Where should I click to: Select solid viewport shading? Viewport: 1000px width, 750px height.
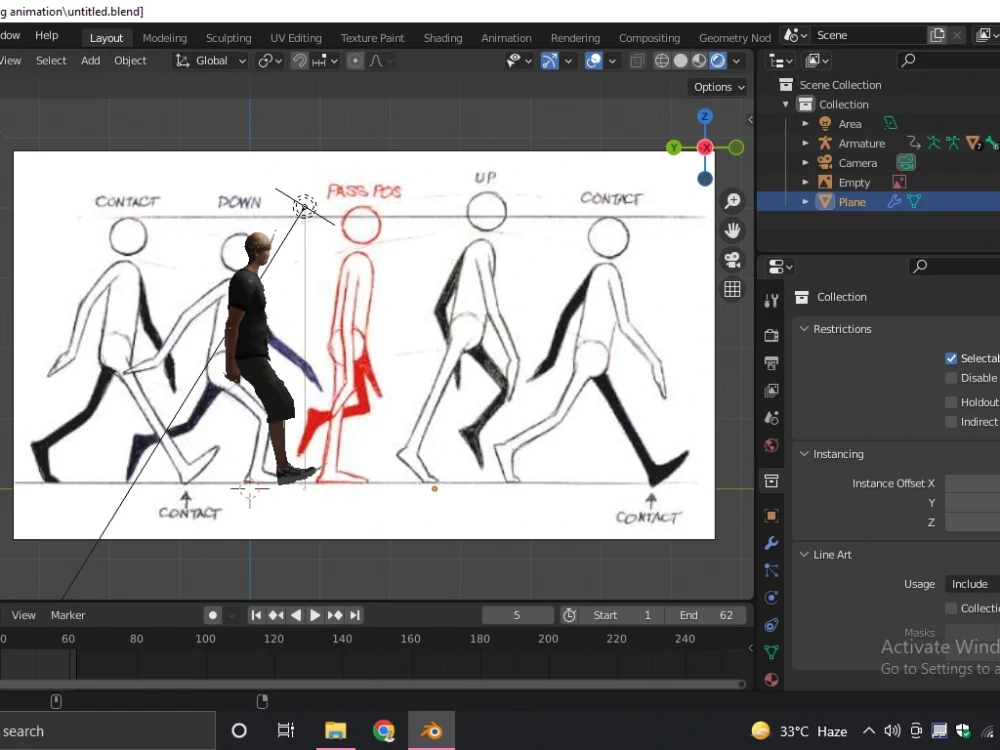pyautogui.click(x=680, y=61)
